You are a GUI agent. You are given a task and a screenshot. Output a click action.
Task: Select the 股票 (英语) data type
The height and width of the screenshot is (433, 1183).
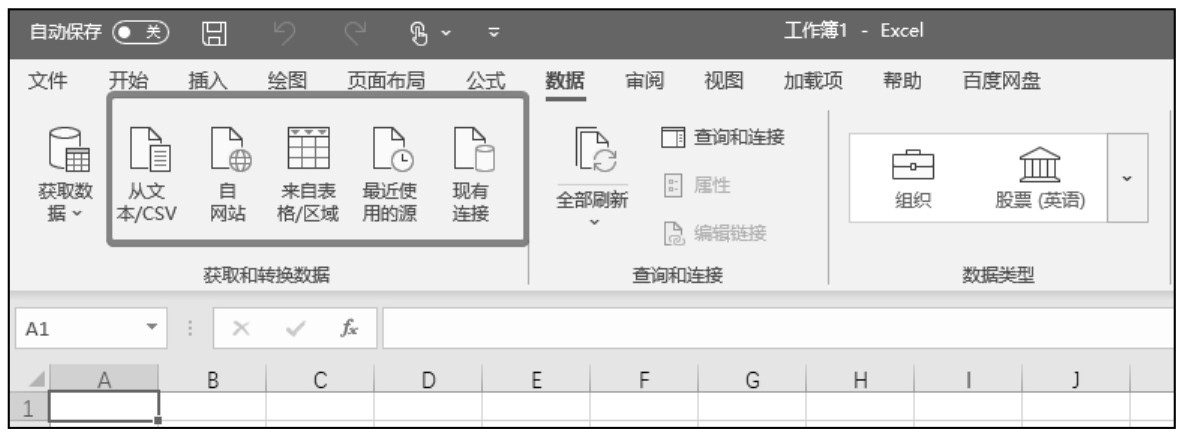pyautogui.click(x=1040, y=177)
